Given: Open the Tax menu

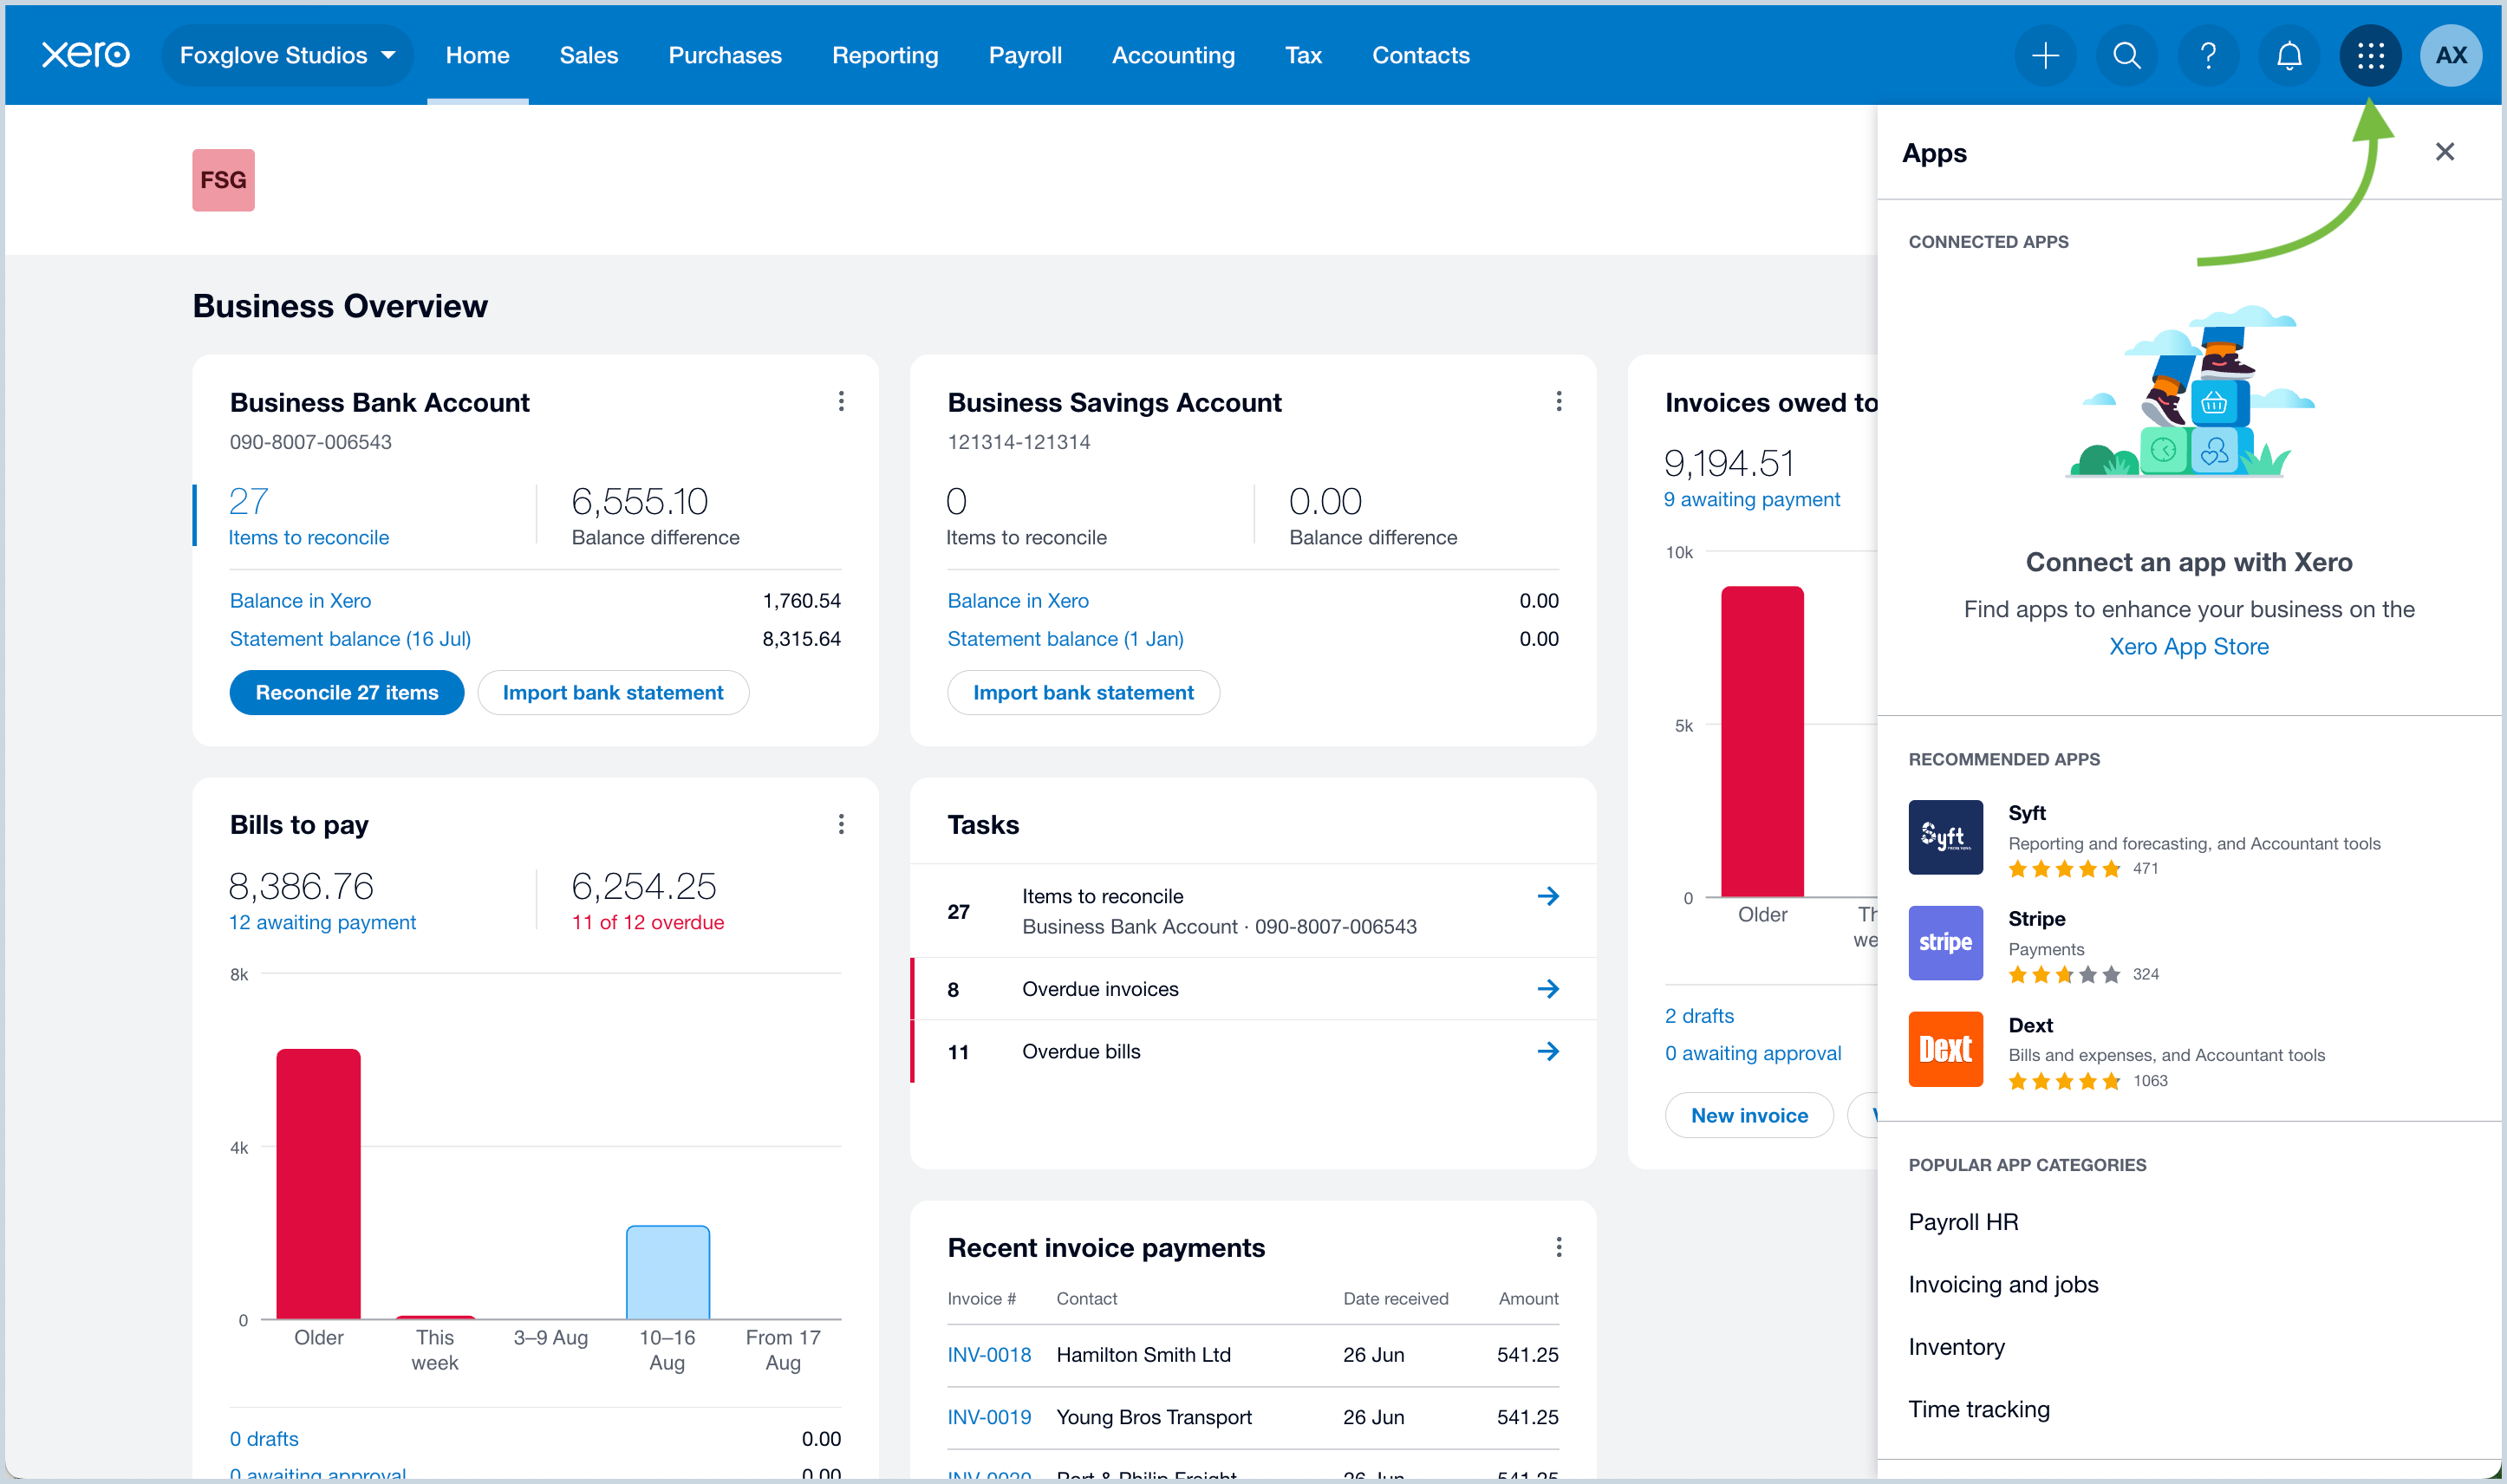Looking at the screenshot, I should click(x=1303, y=55).
